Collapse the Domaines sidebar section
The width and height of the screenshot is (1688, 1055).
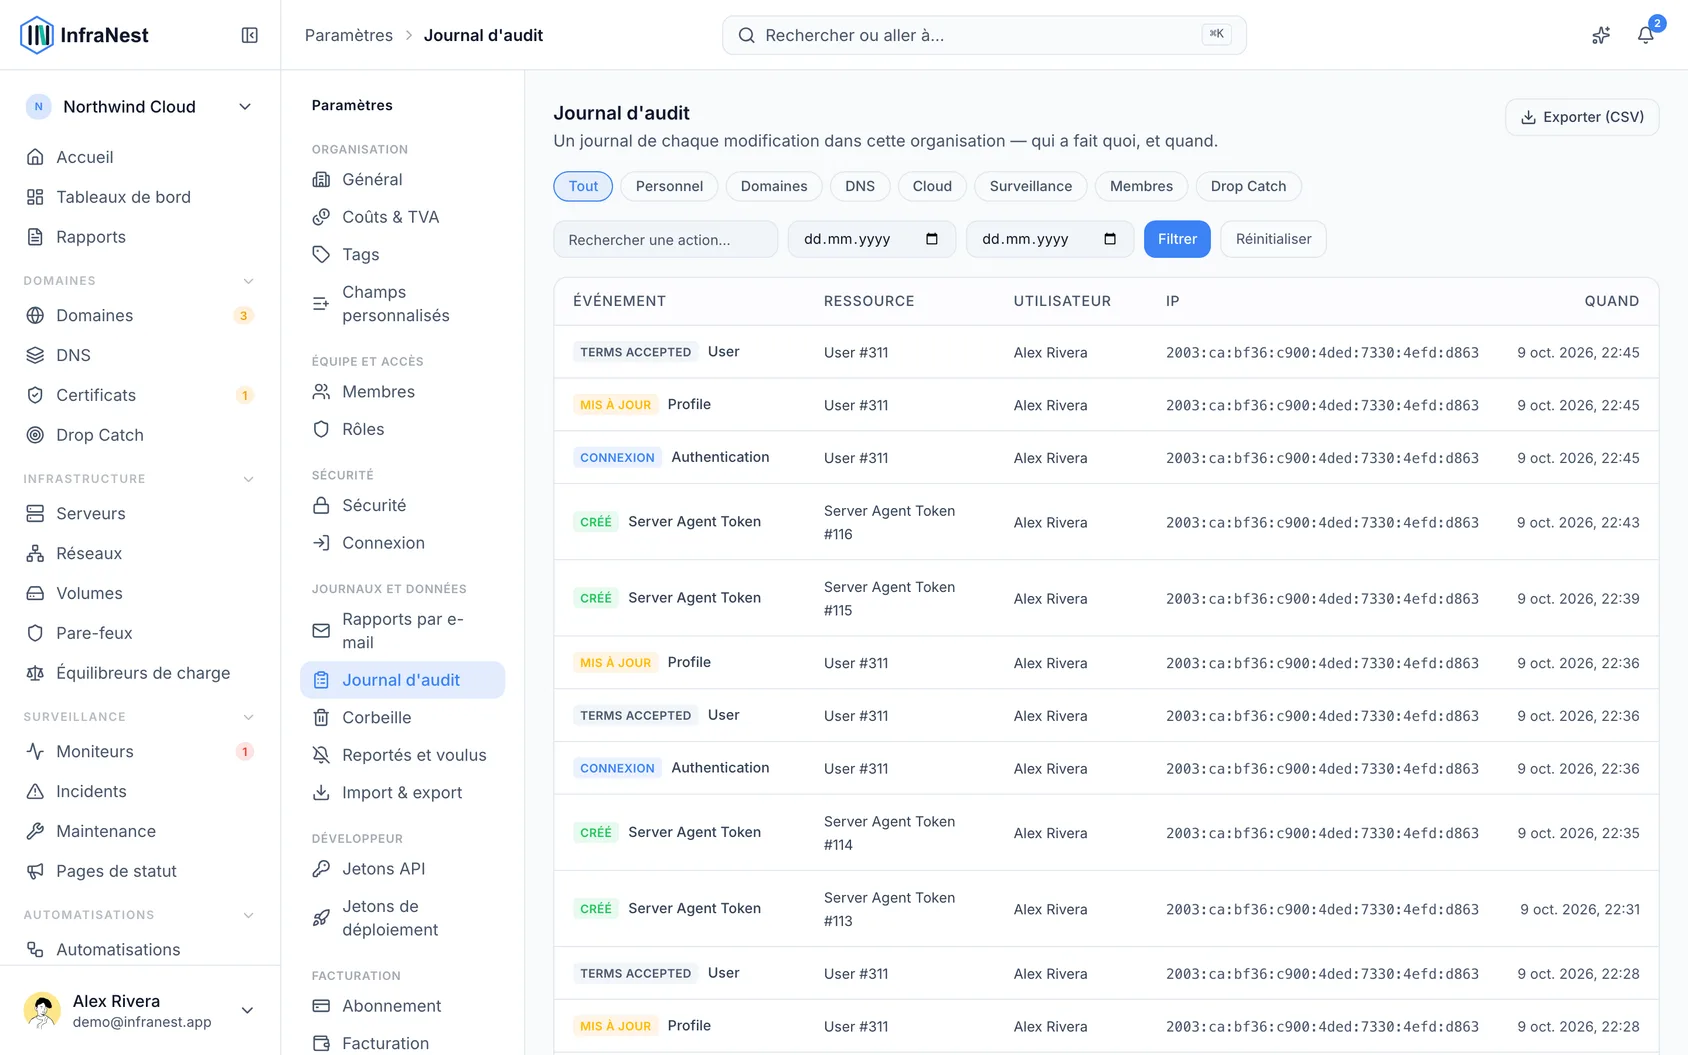click(x=248, y=281)
